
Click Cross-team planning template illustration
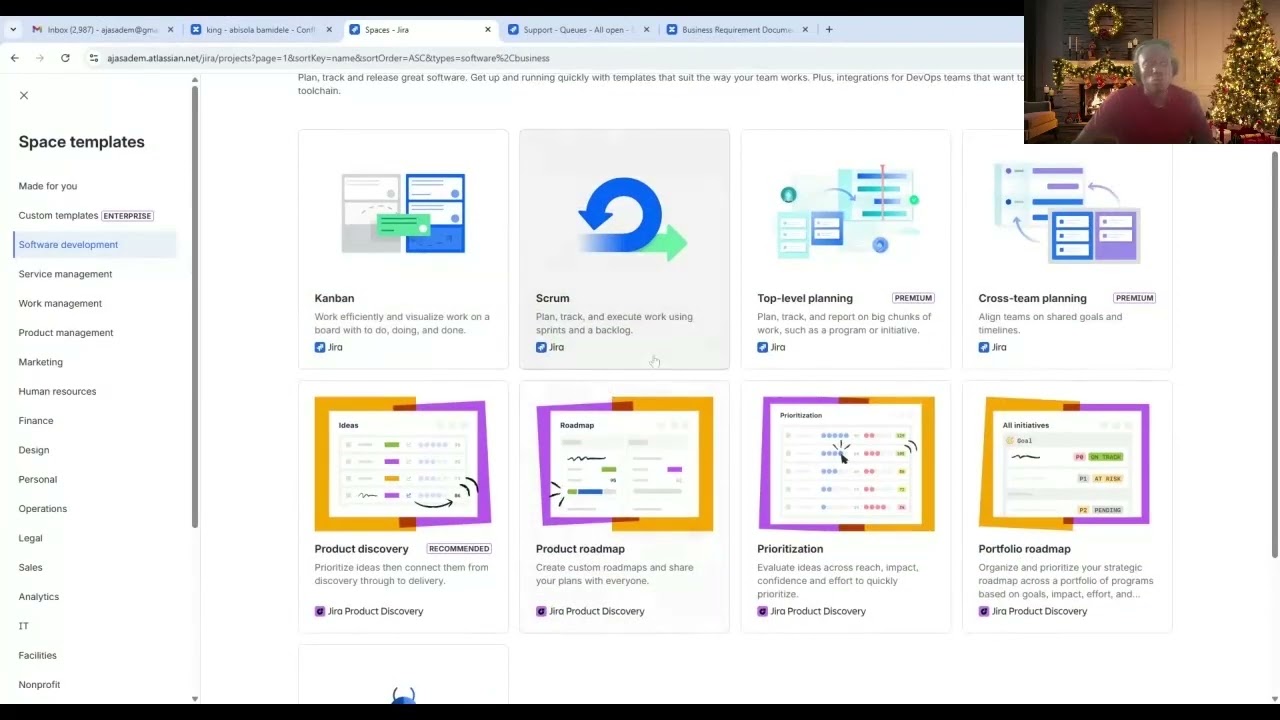pos(1067,213)
